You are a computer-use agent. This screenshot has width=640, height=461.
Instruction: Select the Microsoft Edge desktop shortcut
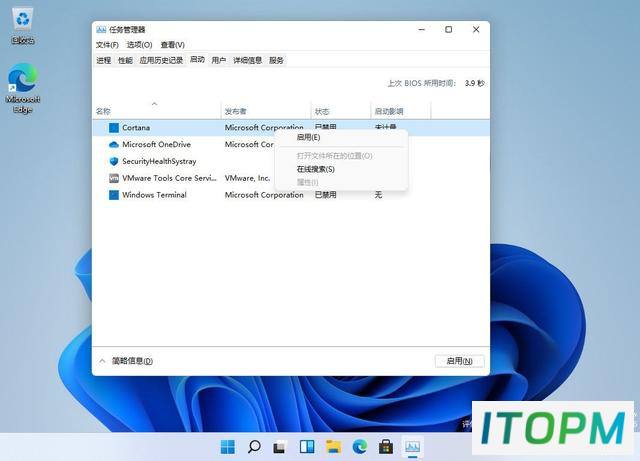(x=23, y=89)
